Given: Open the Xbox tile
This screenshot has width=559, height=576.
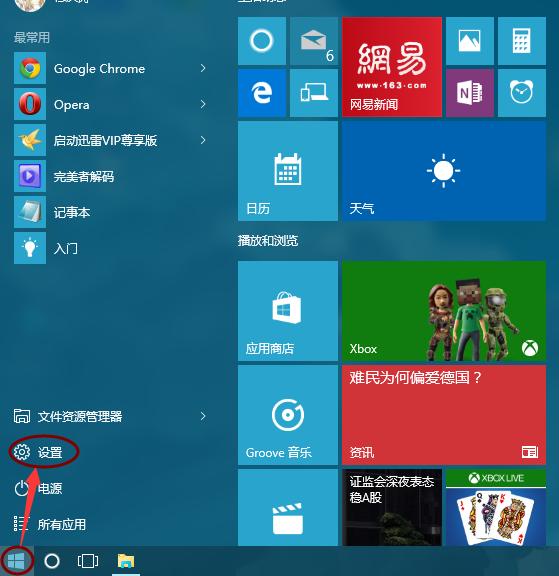Looking at the screenshot, I should point(444,311).
